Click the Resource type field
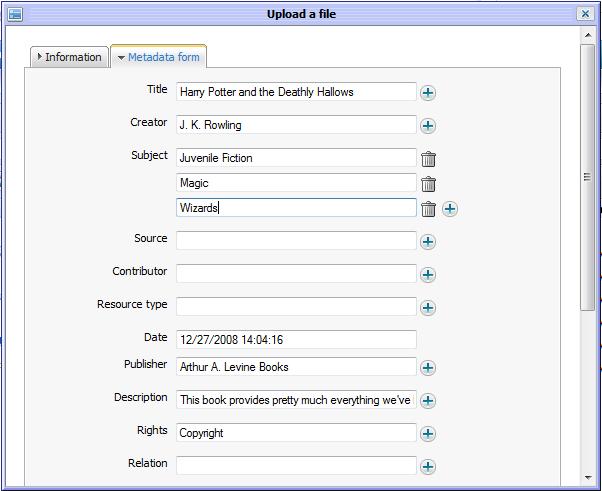 (x=296, y=307)
